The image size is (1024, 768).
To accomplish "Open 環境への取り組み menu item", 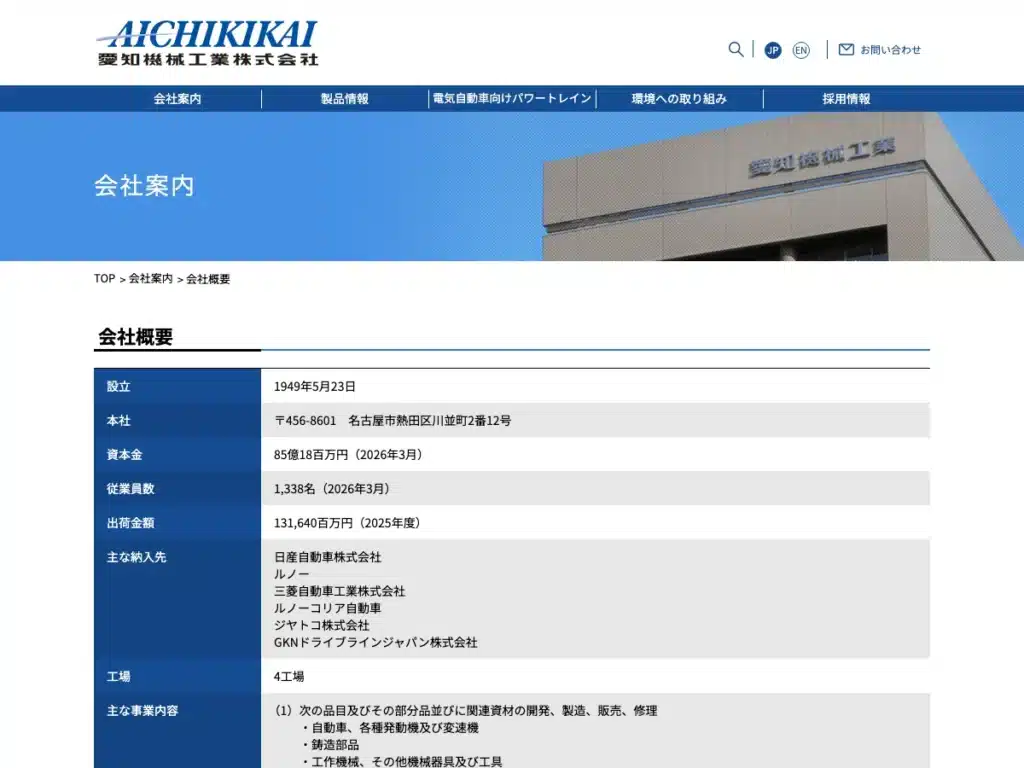I will pyautogui.click(x=679, y=99).
